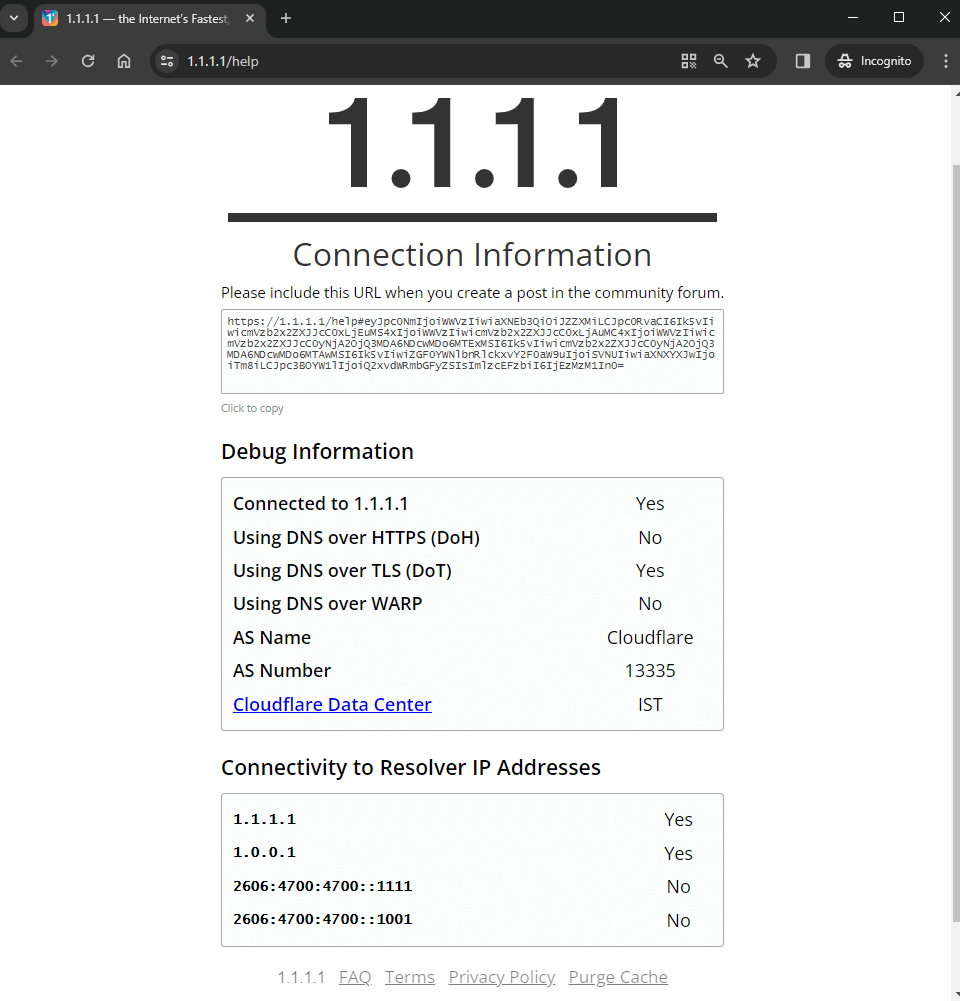
Task: Click the Cloudflare Data Center link
Action: click(332, 704)
